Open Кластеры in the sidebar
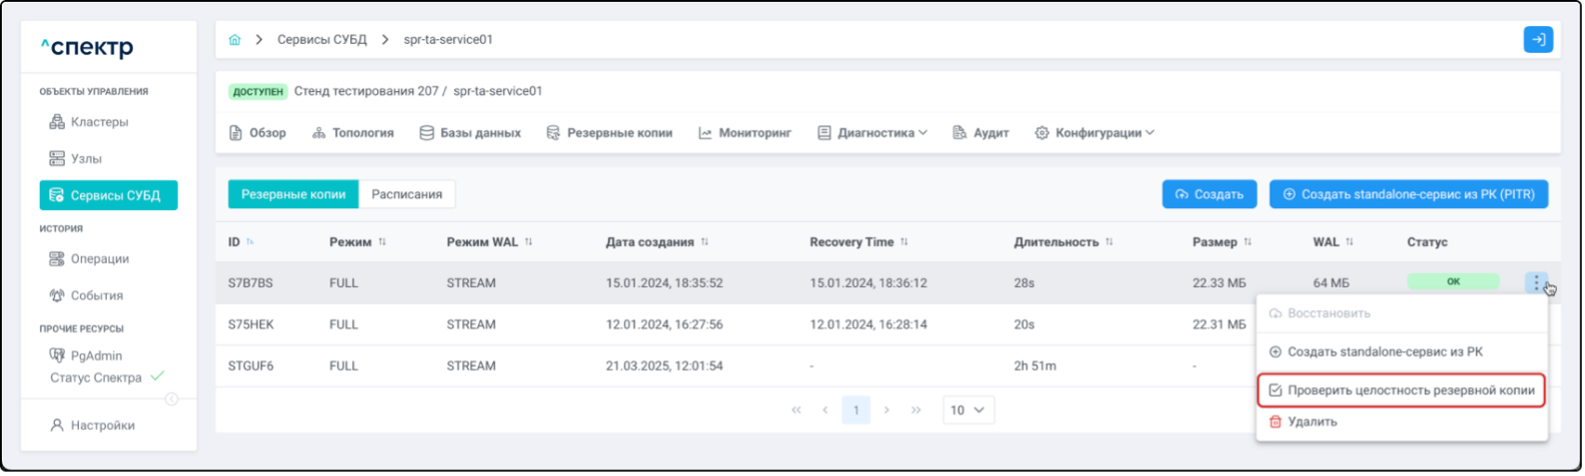Image resolution: width=1585 pixels, height=476 pixels. click(99, 122)
